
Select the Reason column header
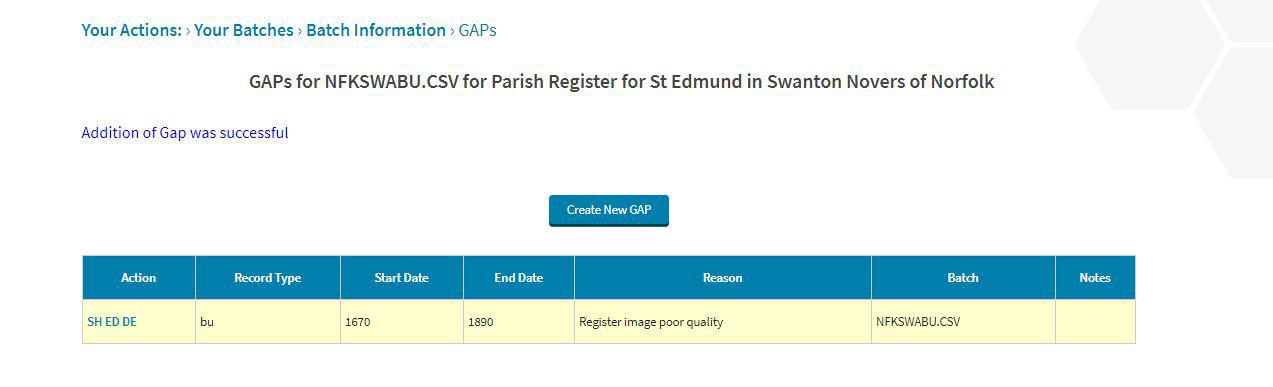pos(723,278)
